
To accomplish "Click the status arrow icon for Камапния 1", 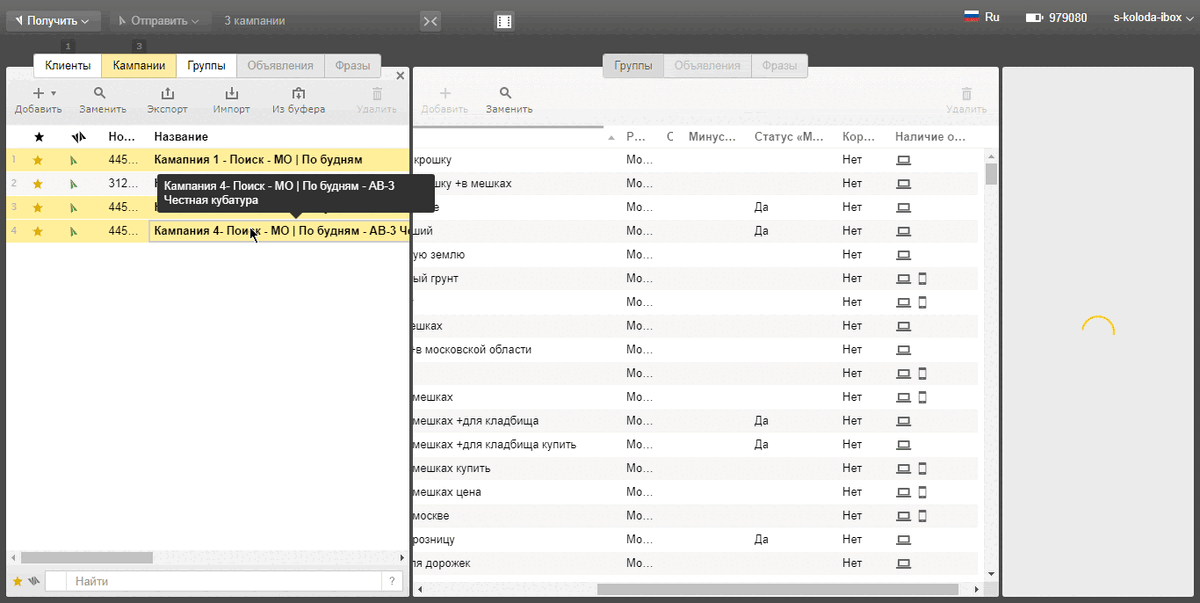I will click(73, 160).
